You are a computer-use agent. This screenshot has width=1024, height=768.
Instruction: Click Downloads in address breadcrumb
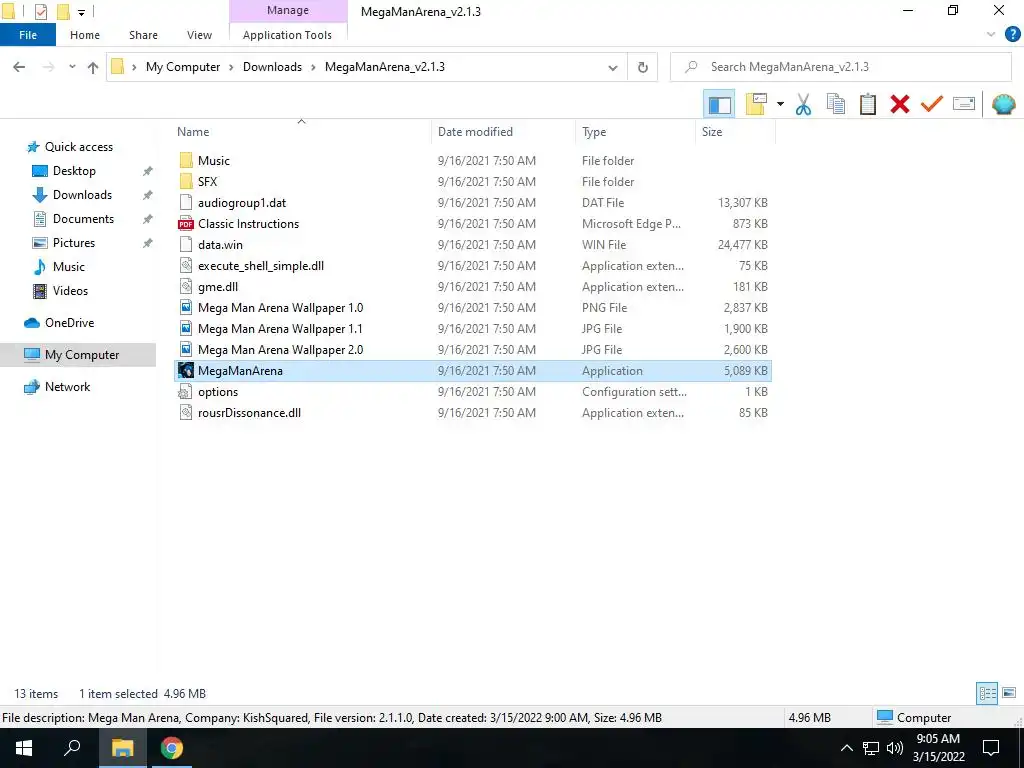click(x=272, y=67)
